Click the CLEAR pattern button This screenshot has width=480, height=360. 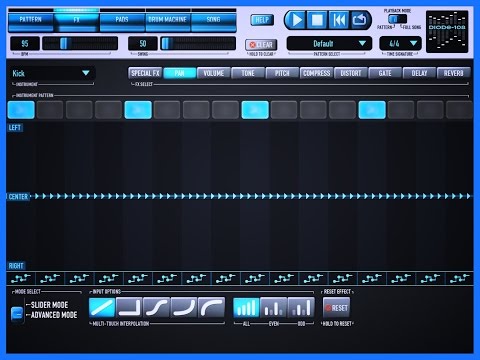(262, 45)
